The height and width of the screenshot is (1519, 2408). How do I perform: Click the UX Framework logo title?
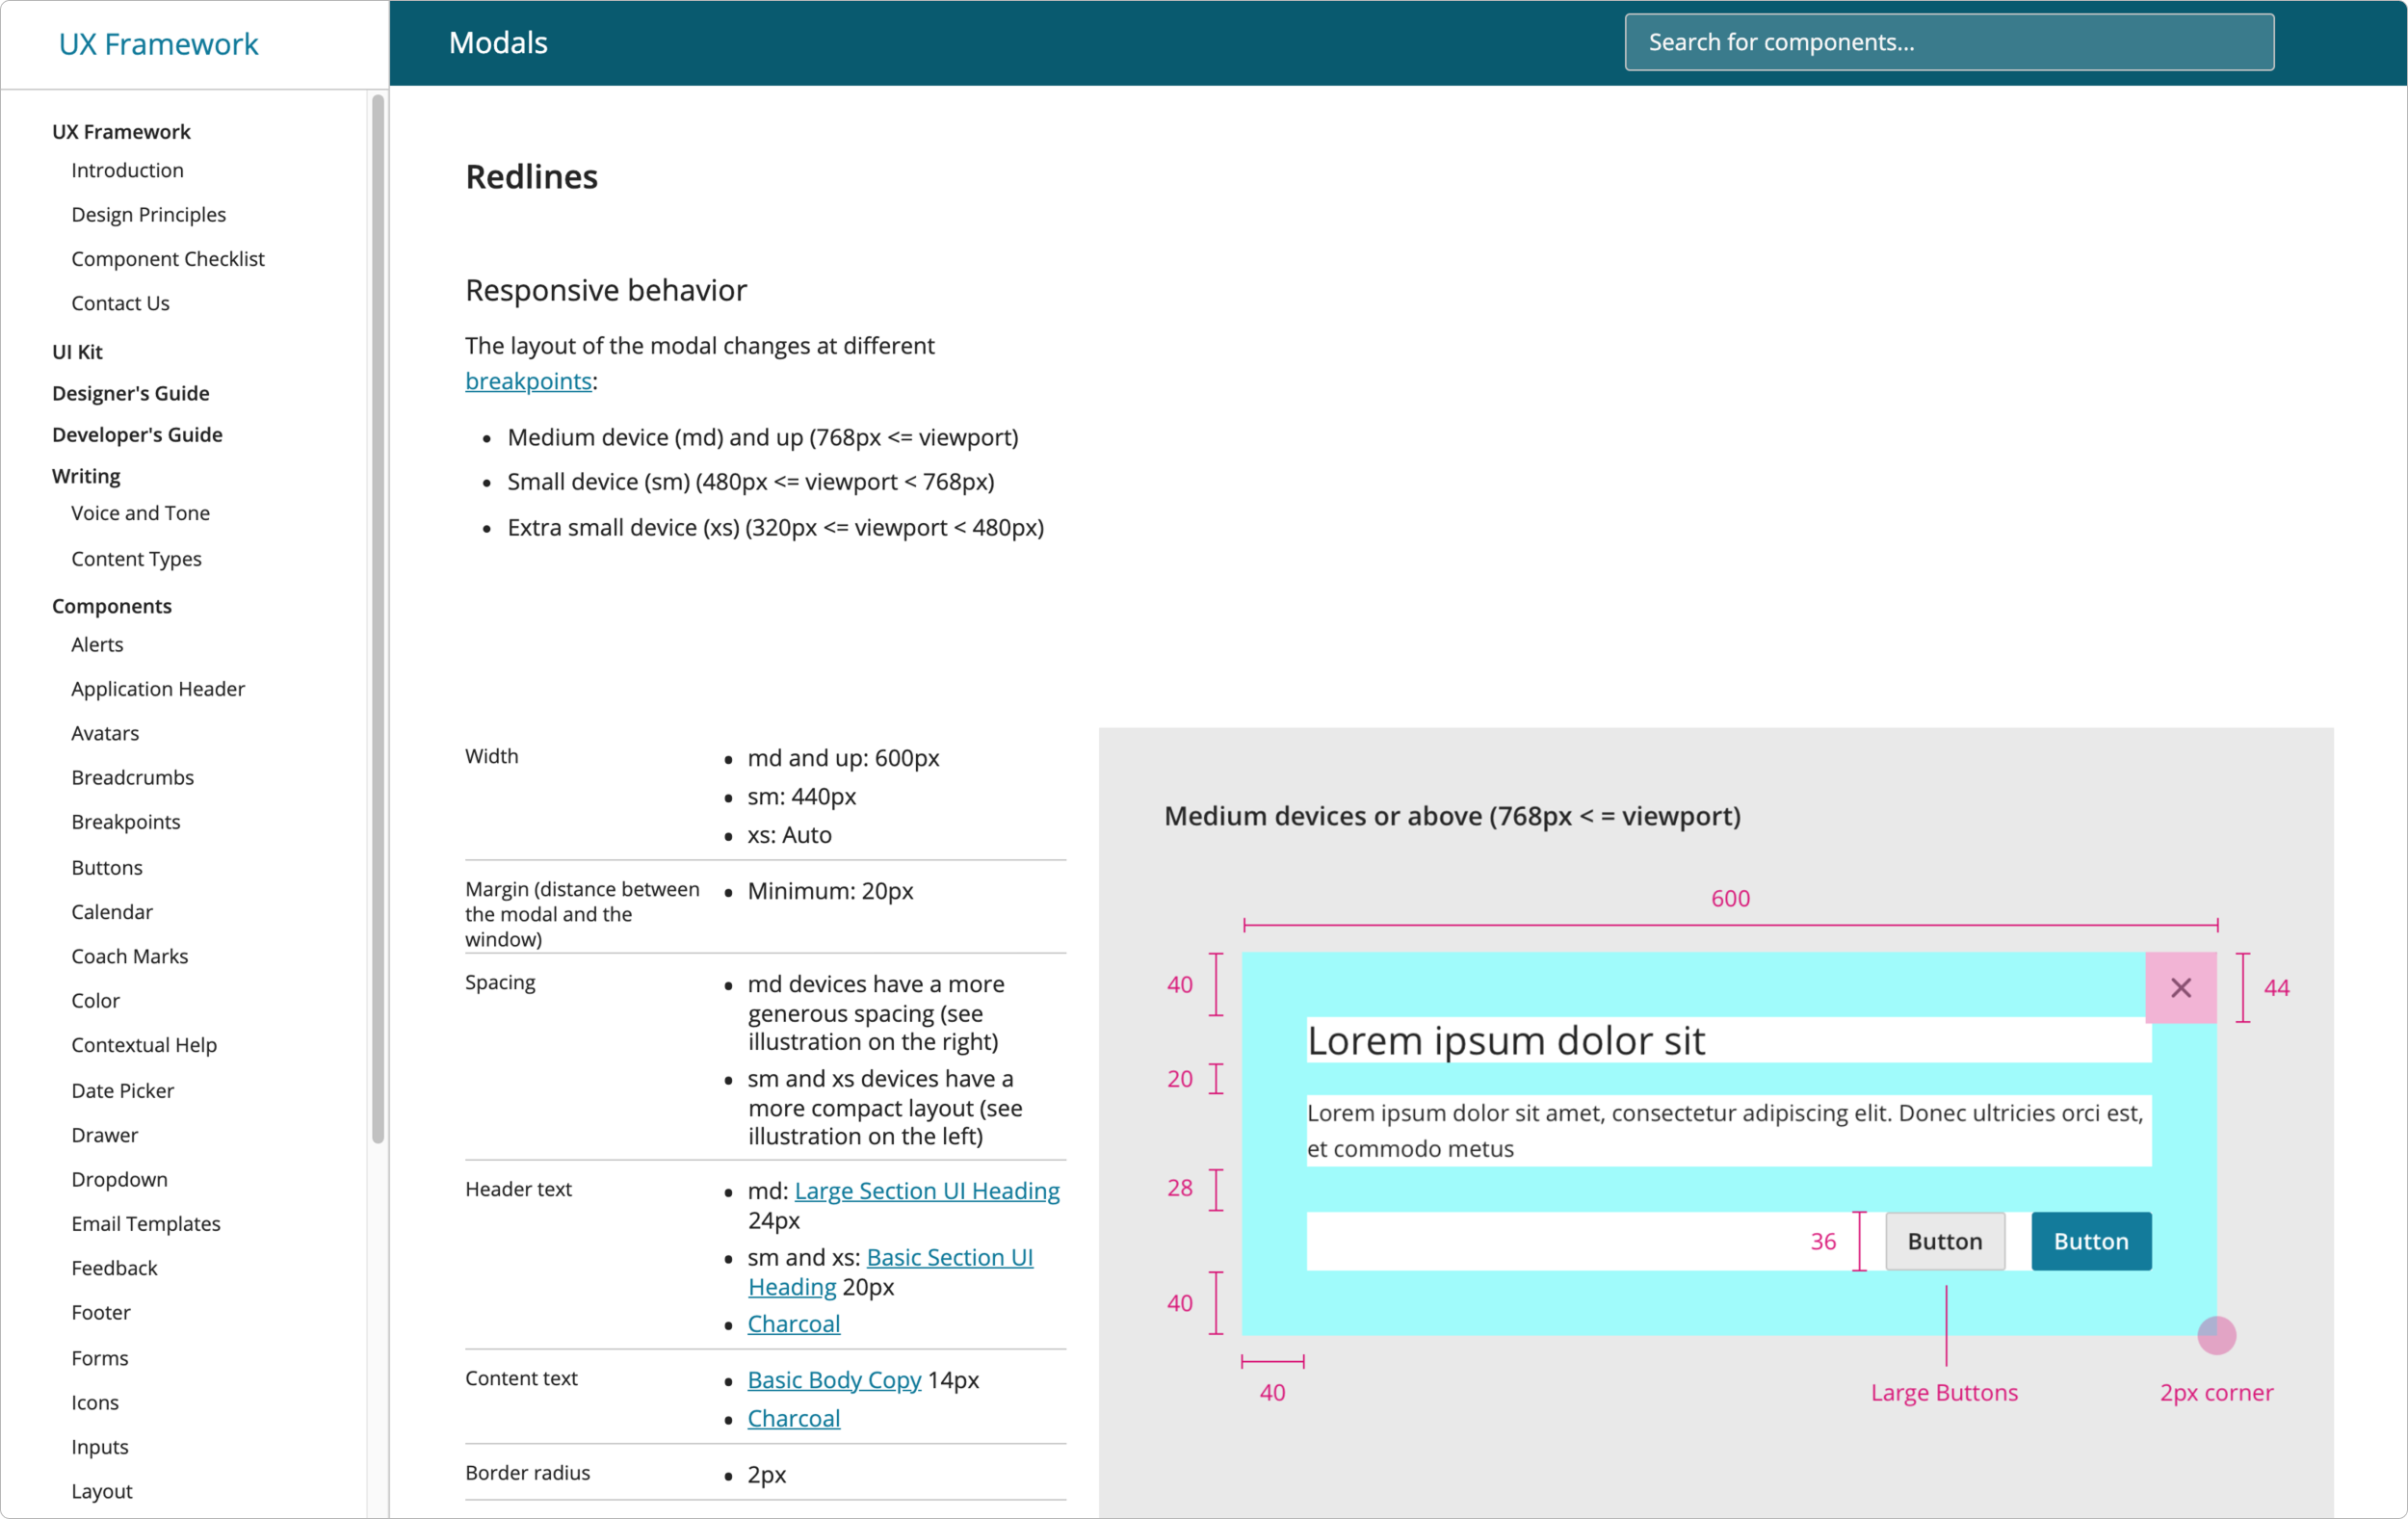coord(158,44)
